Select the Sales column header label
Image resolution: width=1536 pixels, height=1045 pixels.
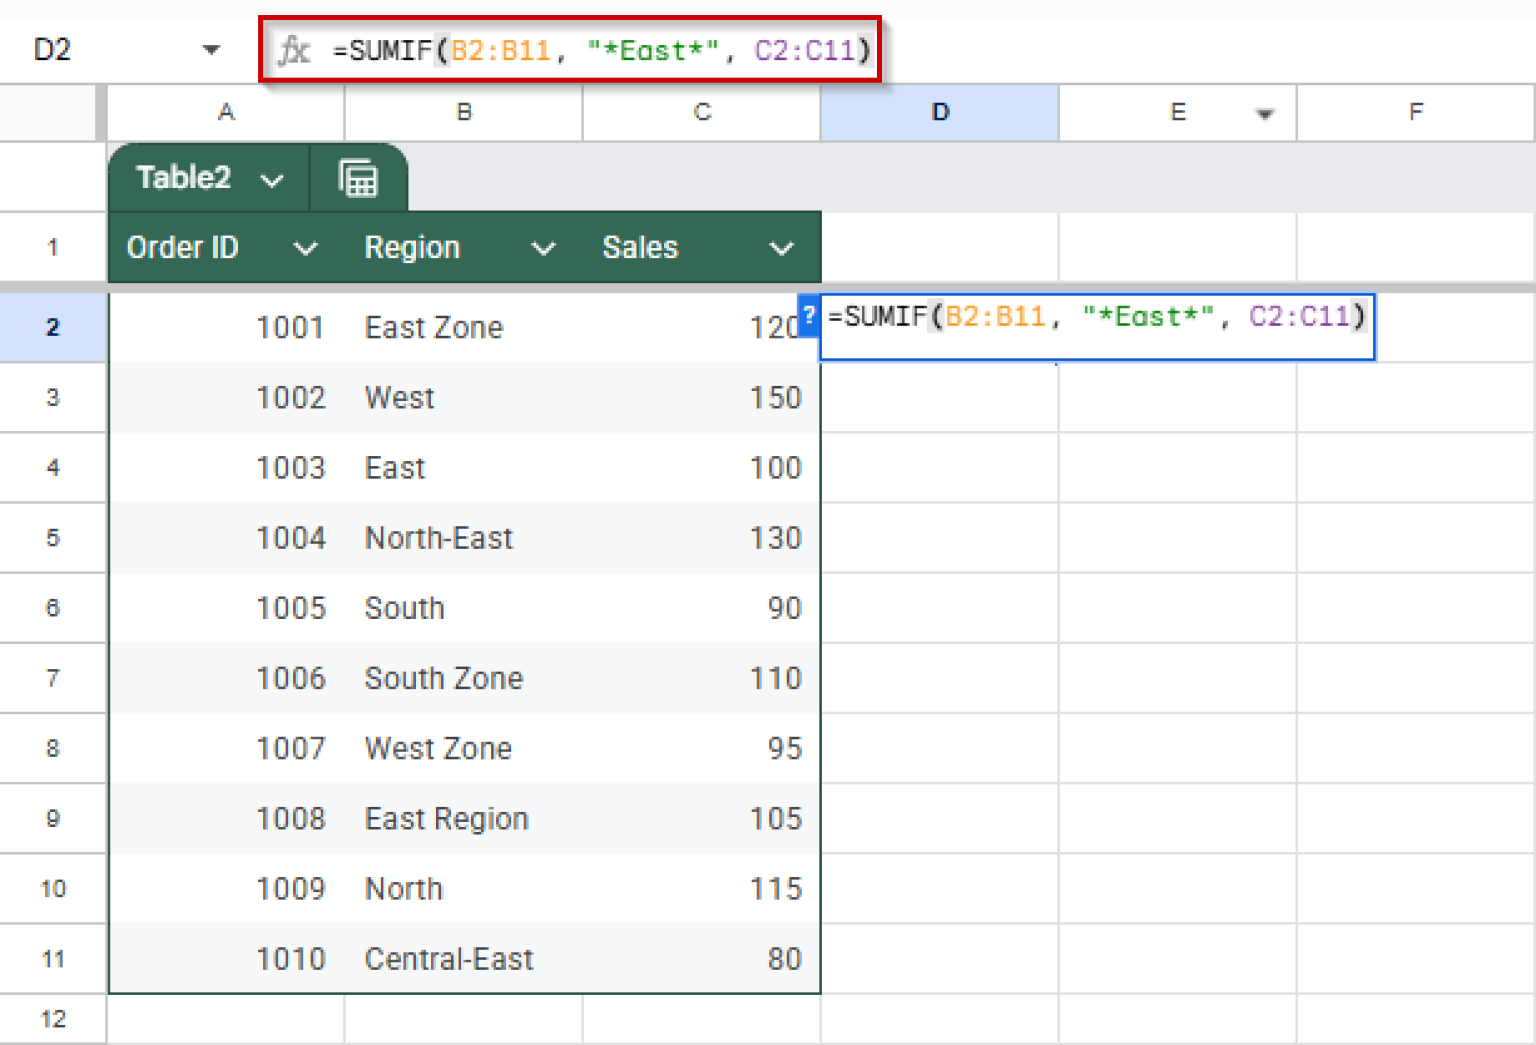[640, 247]
